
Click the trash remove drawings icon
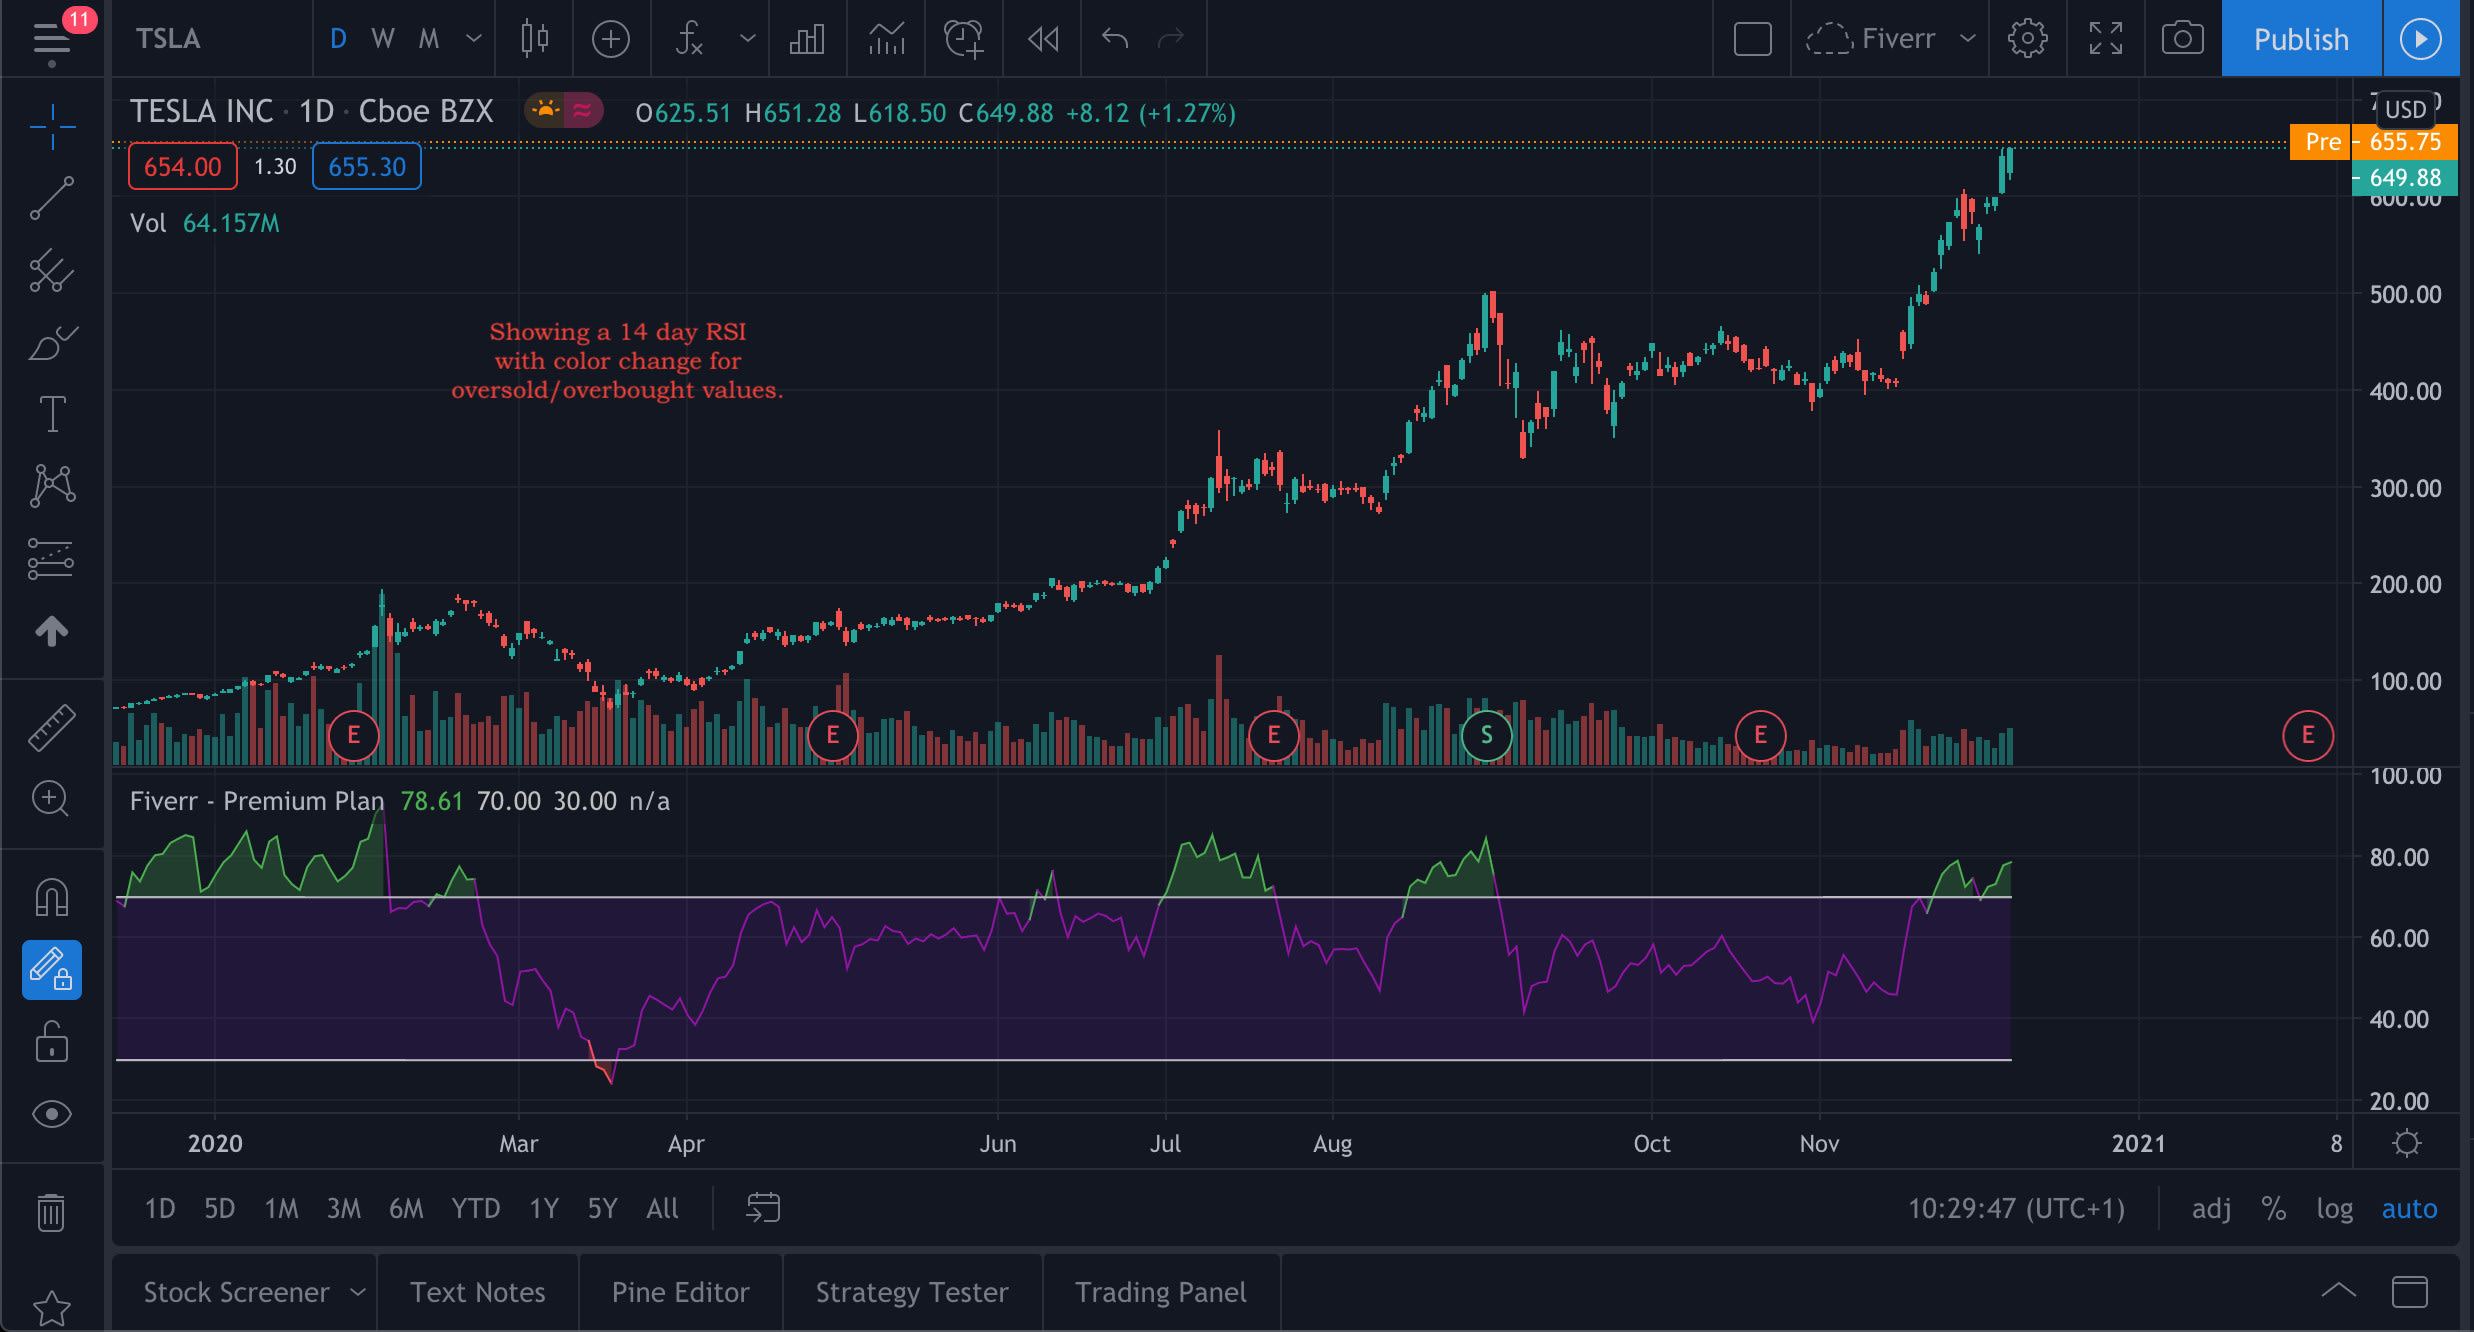pyautogui.click(x=52, y=1212)
